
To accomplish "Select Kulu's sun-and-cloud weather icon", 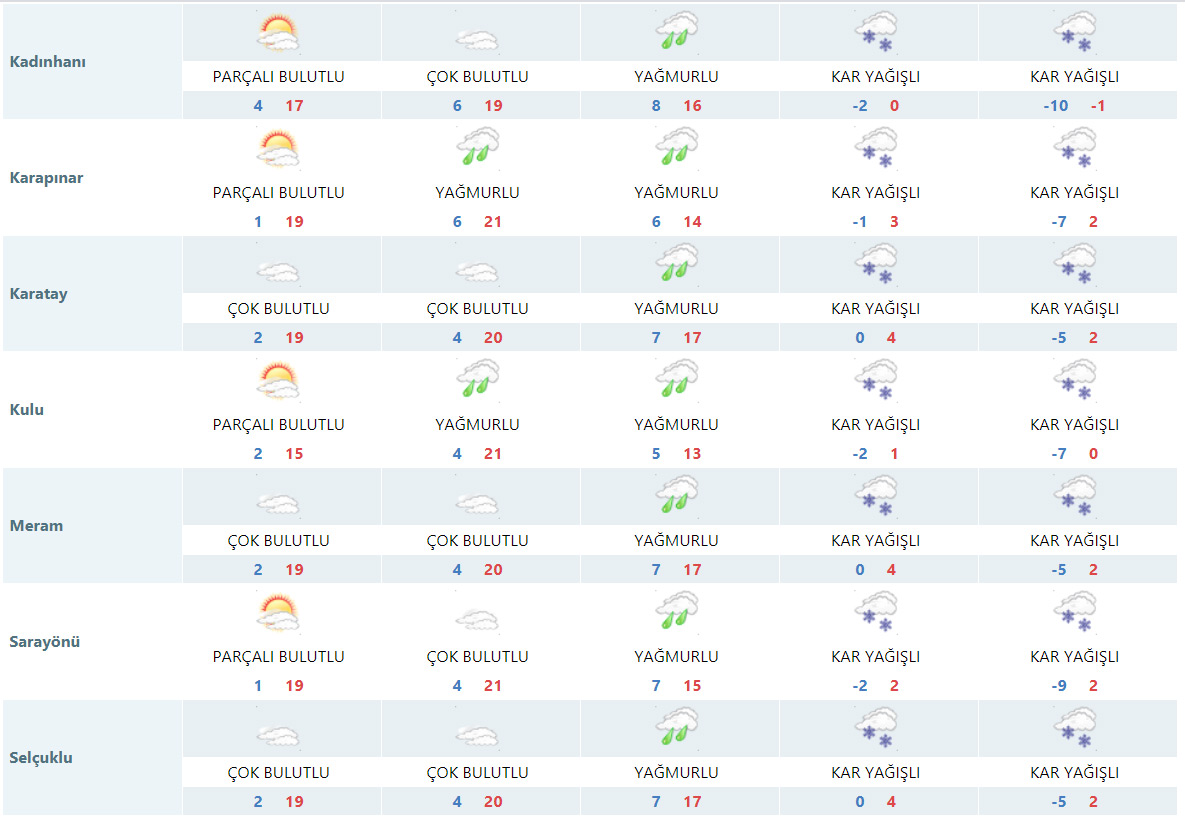I will click(x=278, y=382).
